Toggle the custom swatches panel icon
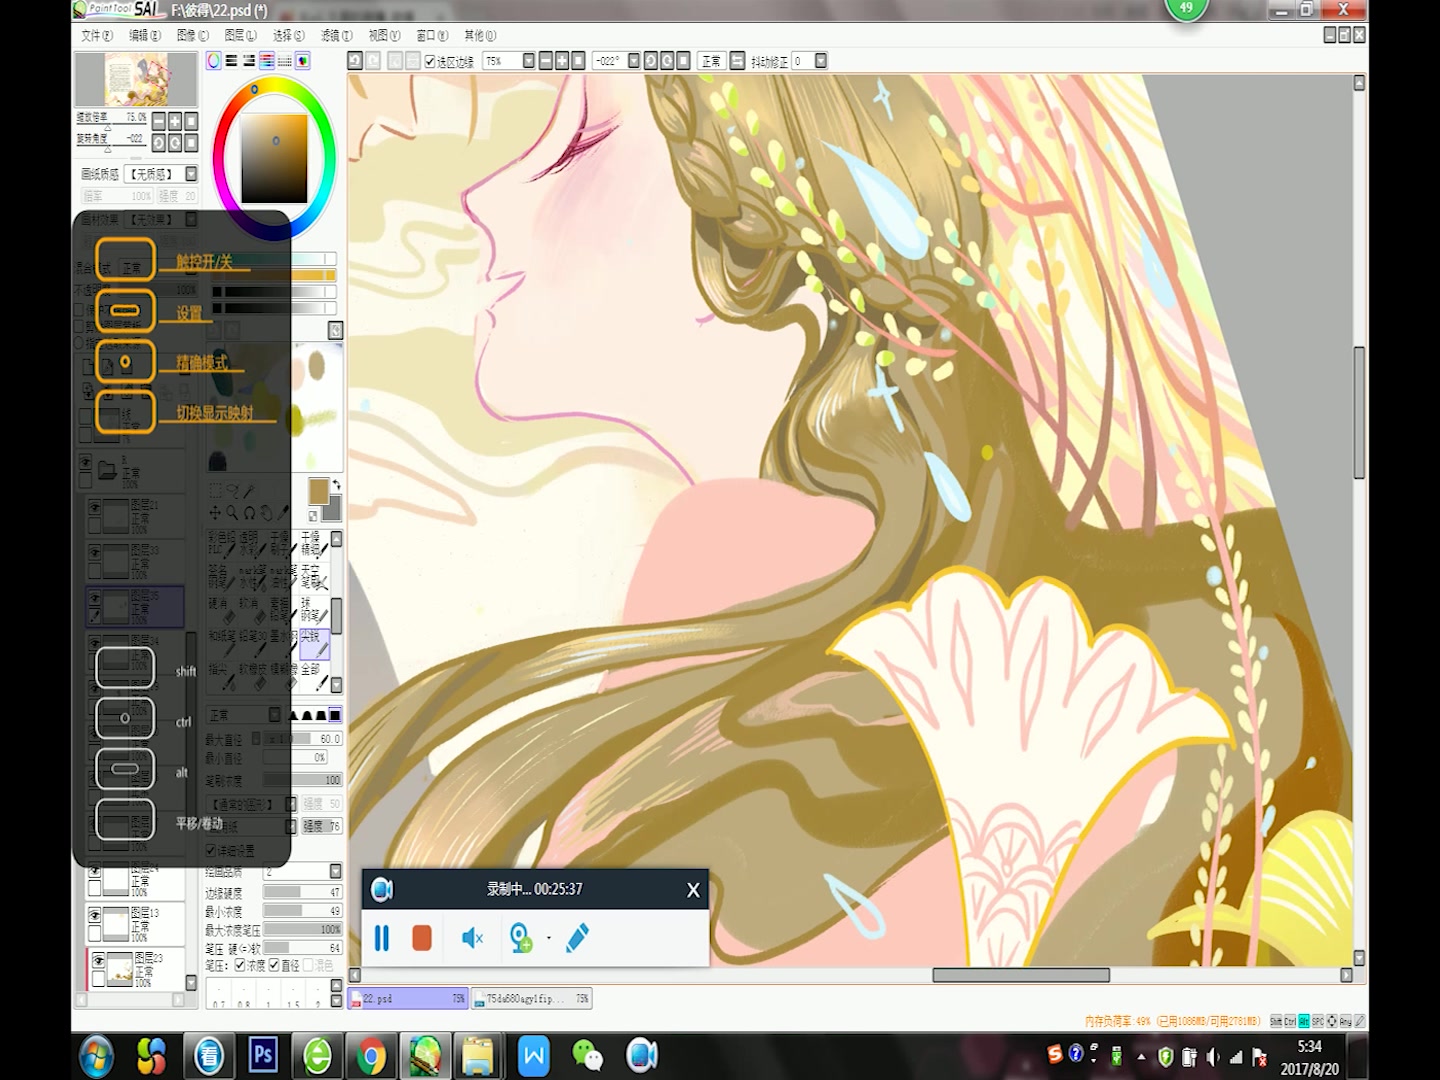This screenshot has width=1440, height=1080. click(285, 61)
